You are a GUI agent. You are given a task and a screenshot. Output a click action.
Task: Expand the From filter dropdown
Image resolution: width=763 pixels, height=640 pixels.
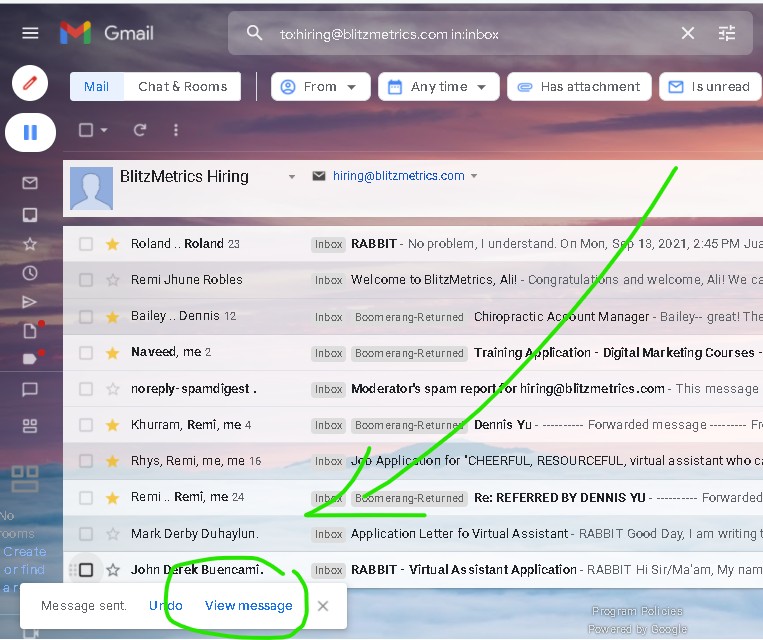[320, 87]
